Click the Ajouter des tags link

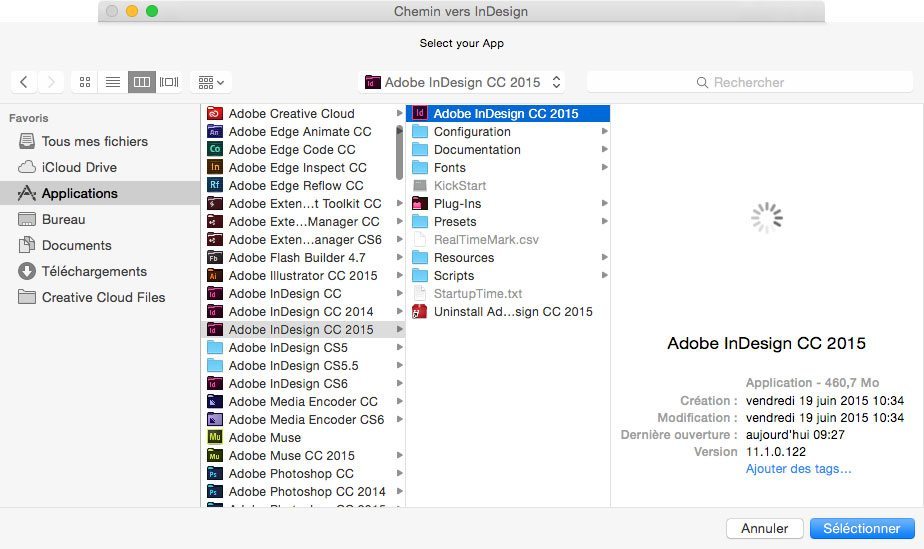pyautogui.click(x=798, y=468)
